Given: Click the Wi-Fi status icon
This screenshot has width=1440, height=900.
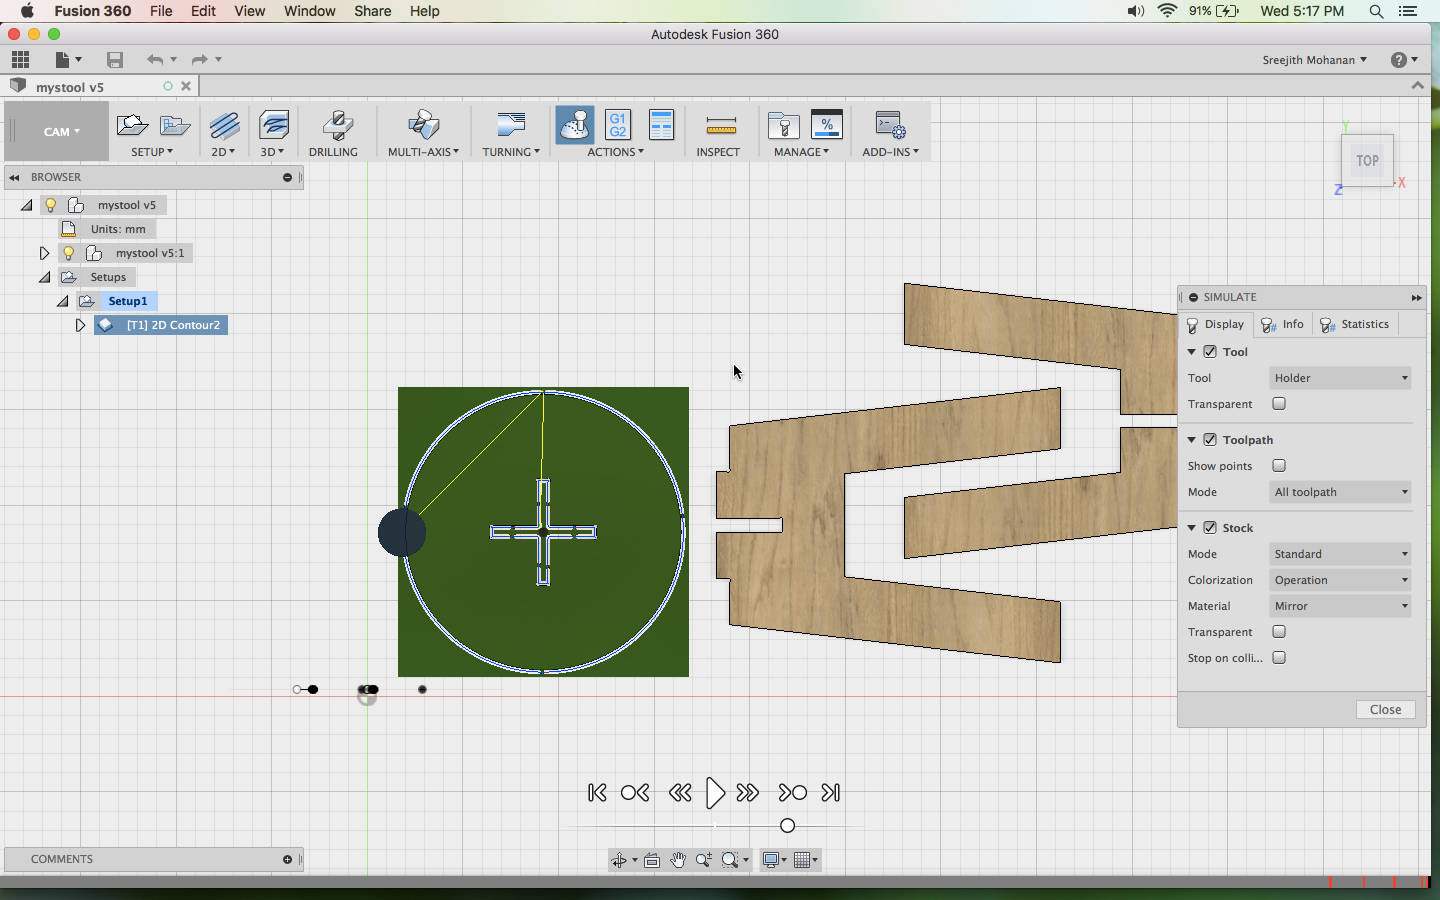Looking at the screenshot, I should (x=1167, y=11).
